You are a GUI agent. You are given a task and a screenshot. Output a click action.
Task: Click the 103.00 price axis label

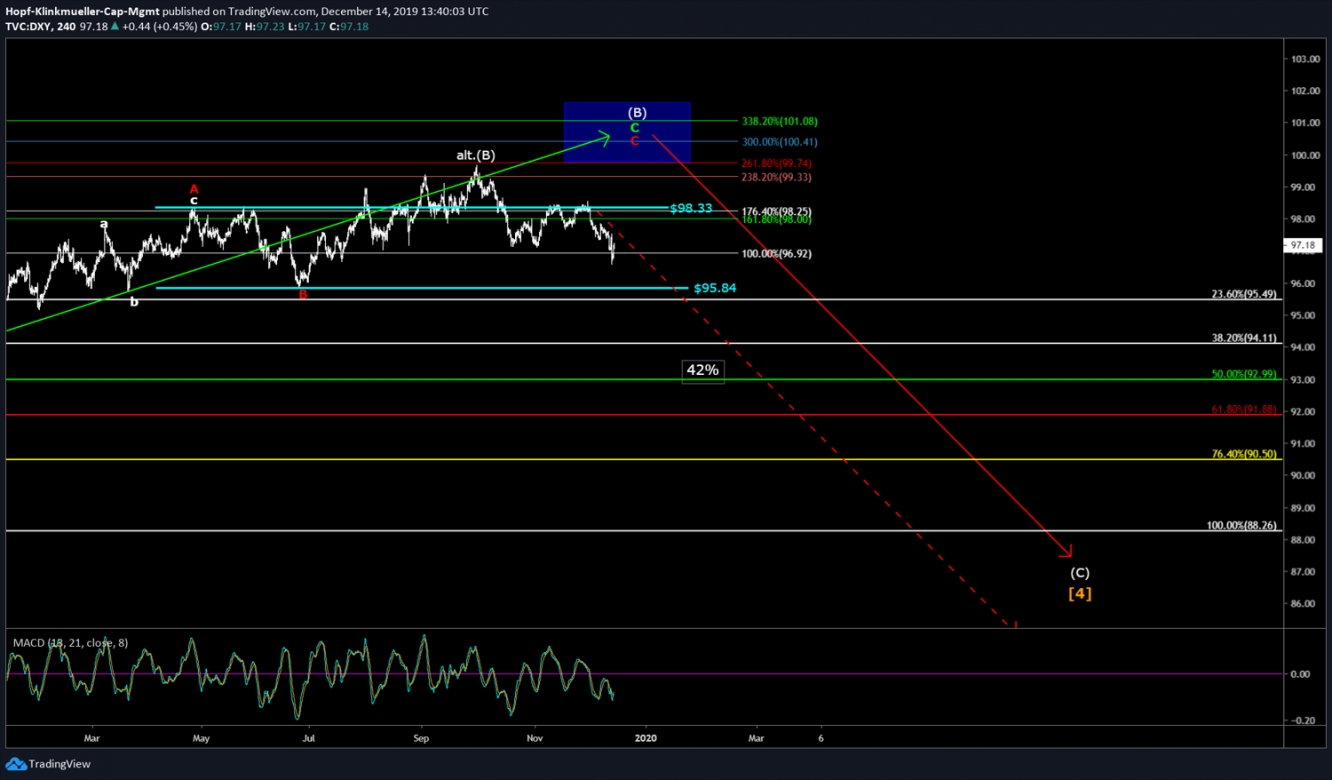(x=1304, y=59)
